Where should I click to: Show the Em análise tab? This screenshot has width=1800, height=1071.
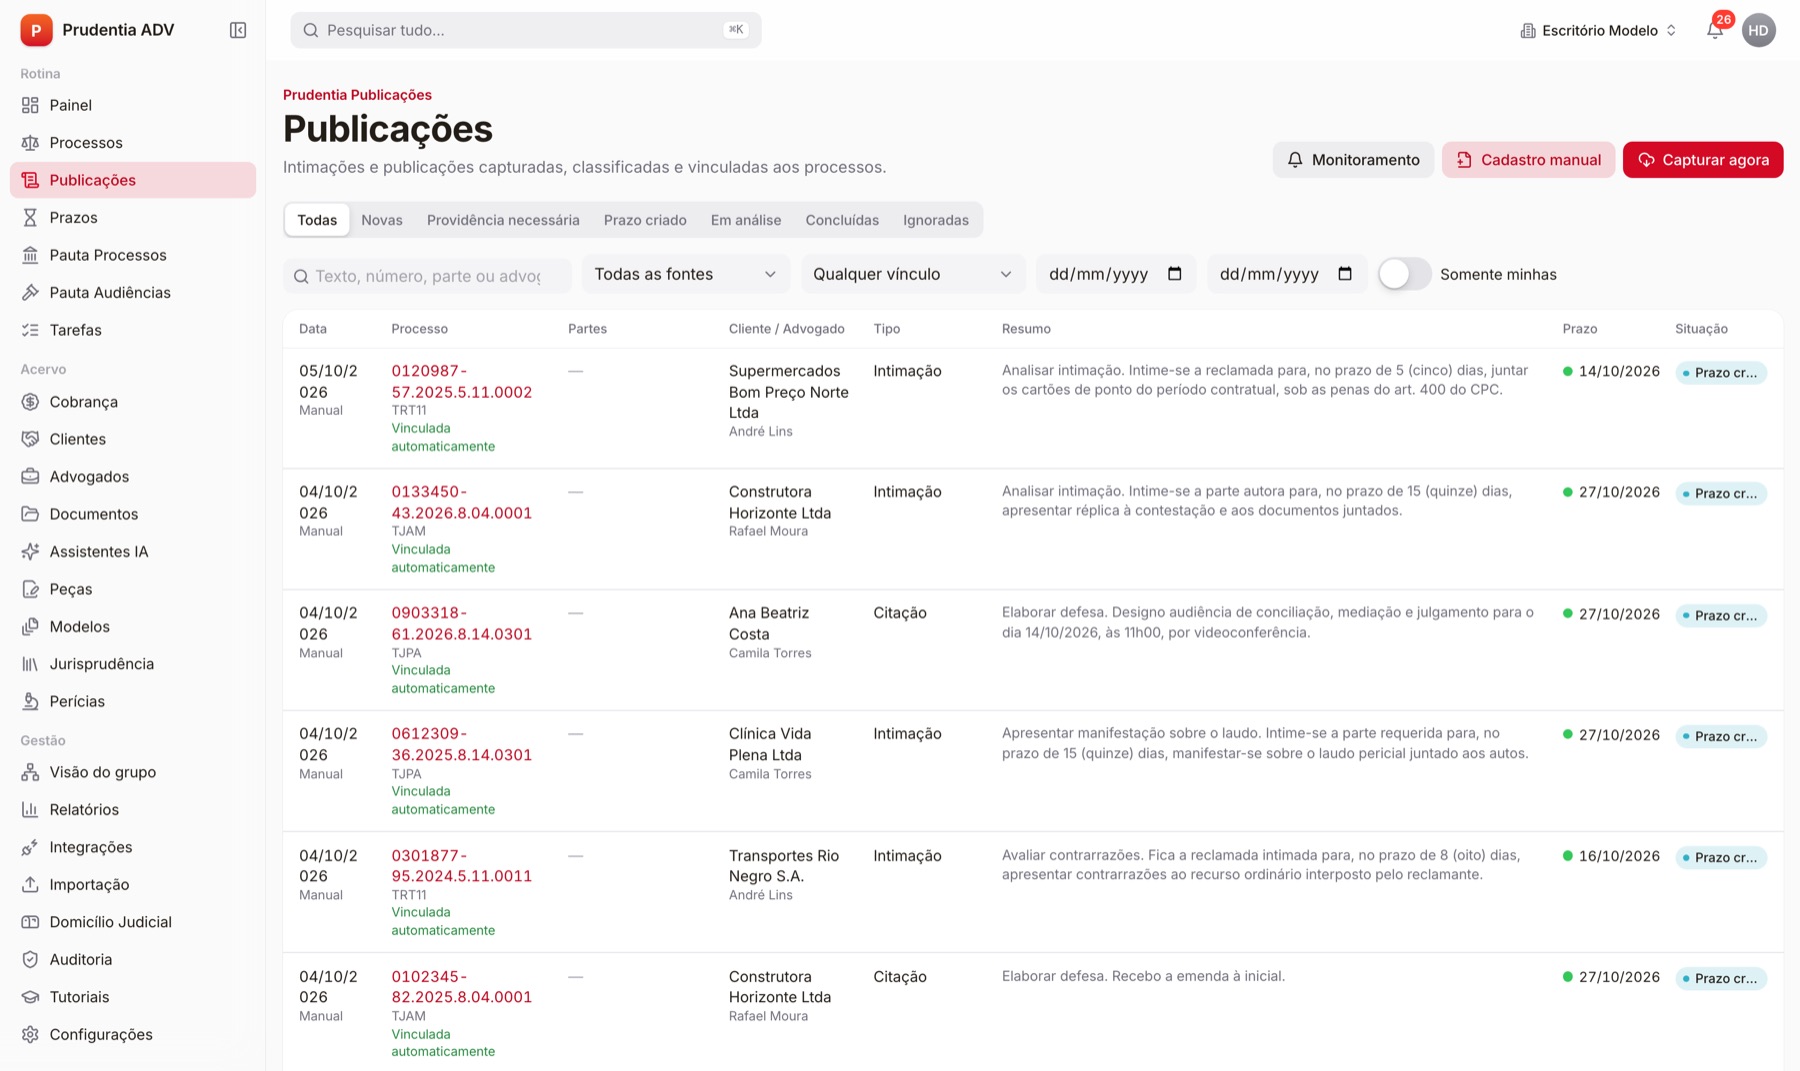pos(746,220)
